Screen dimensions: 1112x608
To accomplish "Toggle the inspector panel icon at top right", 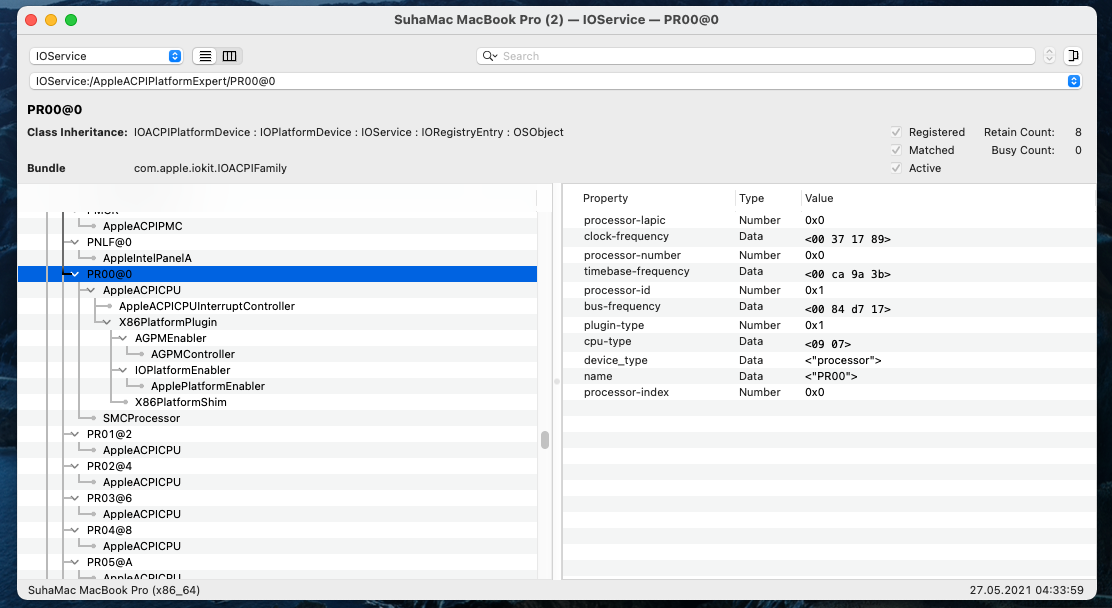I will click(1073, 56).
